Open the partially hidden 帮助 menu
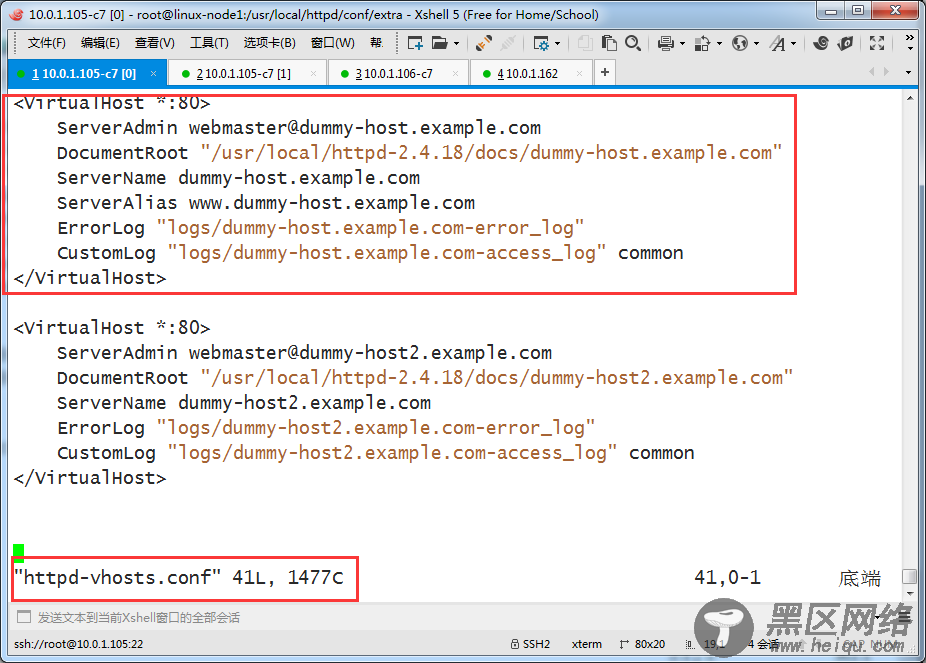Viewport: 926px width, 663px height. (x=376, y=43)
